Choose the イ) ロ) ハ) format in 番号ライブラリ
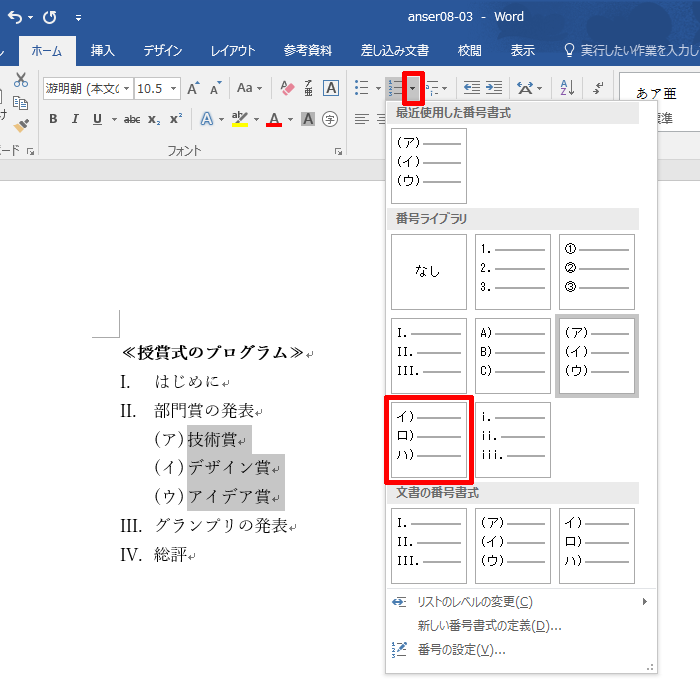Viewport: 700px width, 690px height. (429, 440)
